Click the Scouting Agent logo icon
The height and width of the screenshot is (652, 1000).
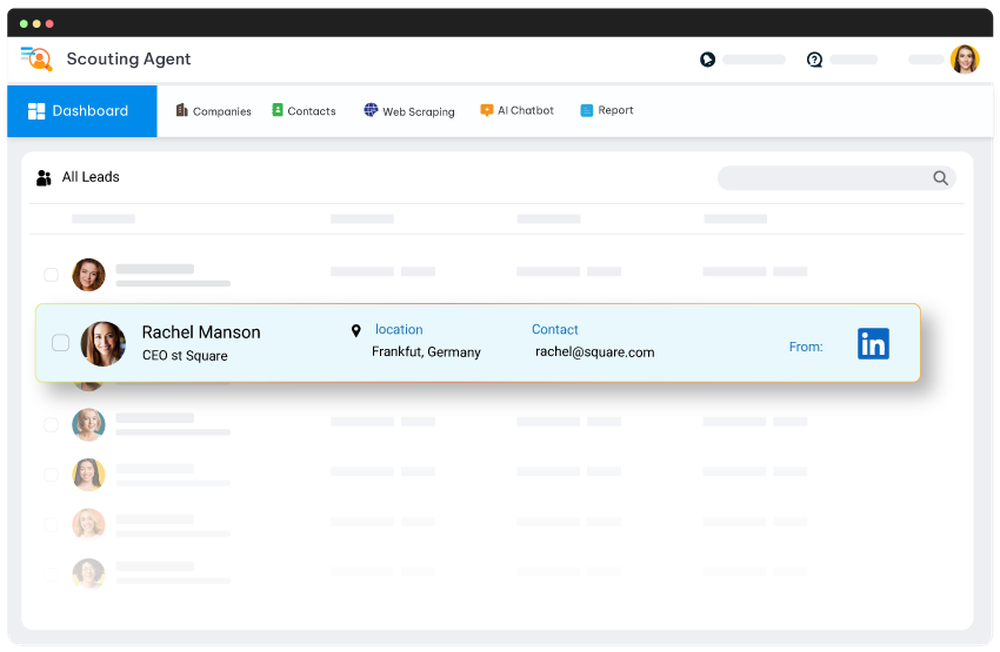coord(36,59)
